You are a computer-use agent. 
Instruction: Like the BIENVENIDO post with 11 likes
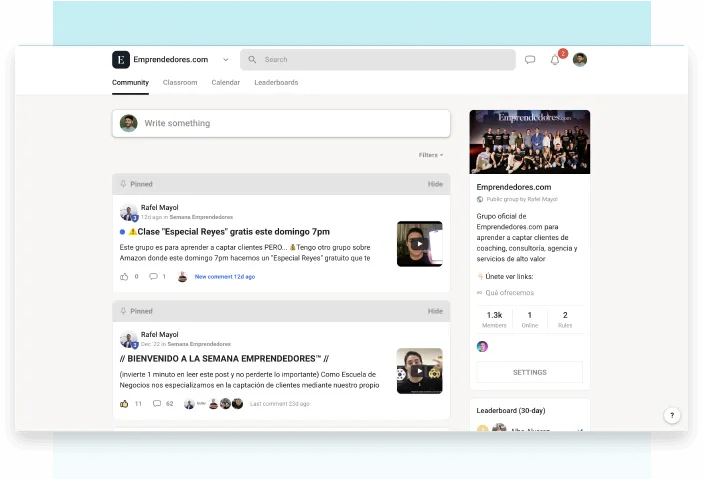click(x=124, y=404)
